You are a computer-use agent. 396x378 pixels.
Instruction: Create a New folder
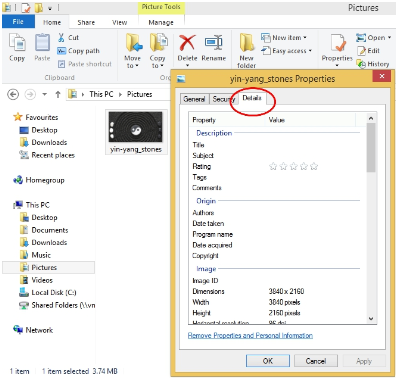pos(246,50)
